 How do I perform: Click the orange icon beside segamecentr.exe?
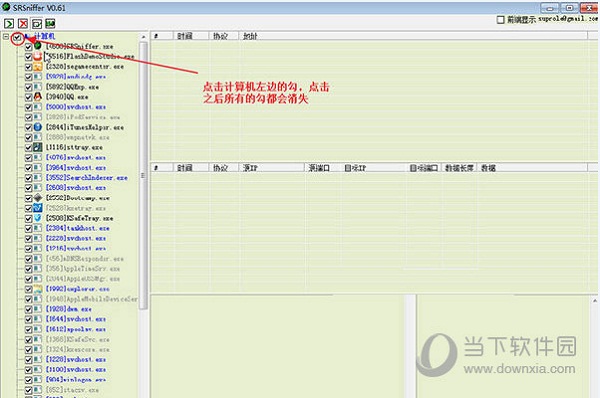pos(38,67)
